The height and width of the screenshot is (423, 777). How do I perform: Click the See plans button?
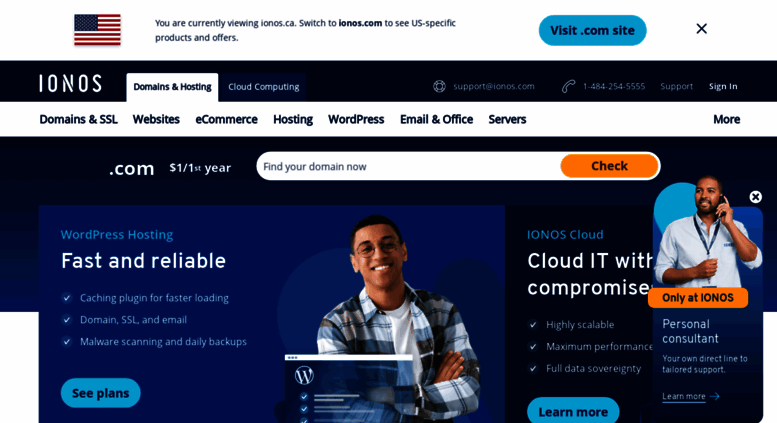[x=101, y=393]
